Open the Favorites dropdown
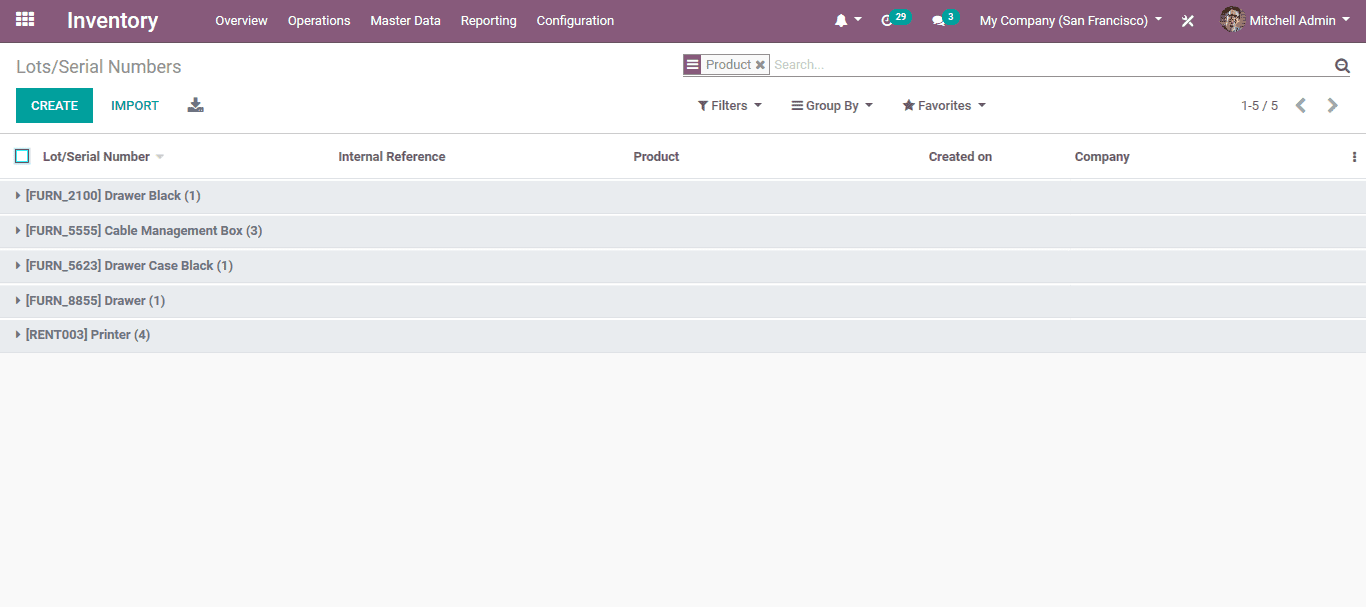 (x=944, y=105)
